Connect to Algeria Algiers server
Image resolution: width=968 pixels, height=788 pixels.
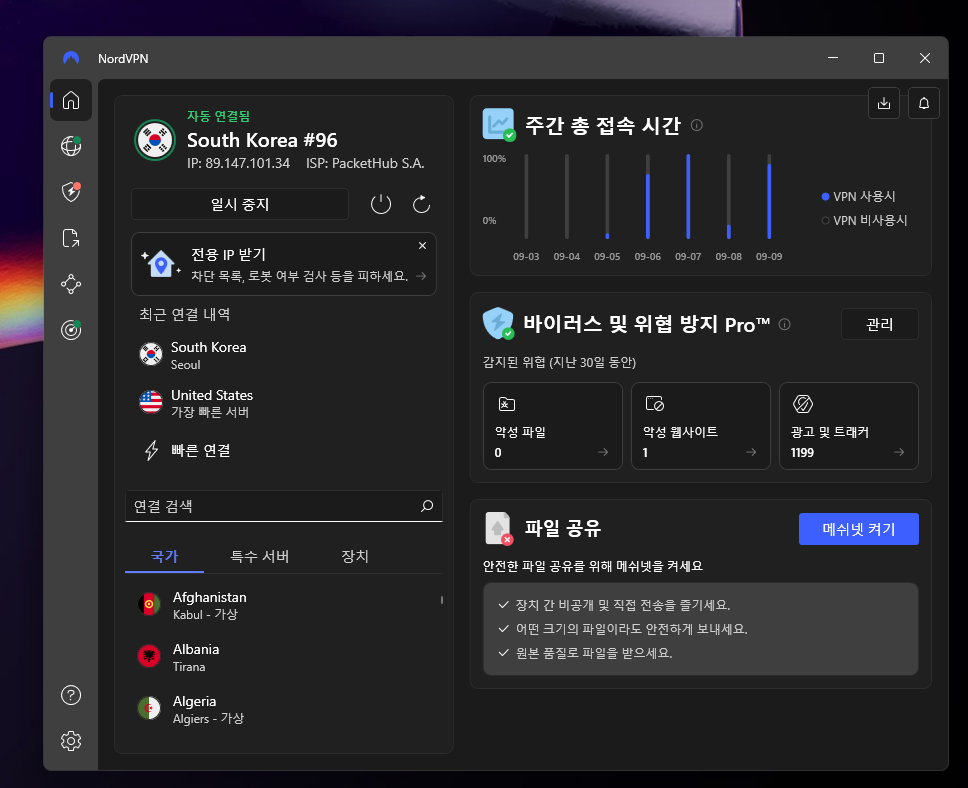284,709
